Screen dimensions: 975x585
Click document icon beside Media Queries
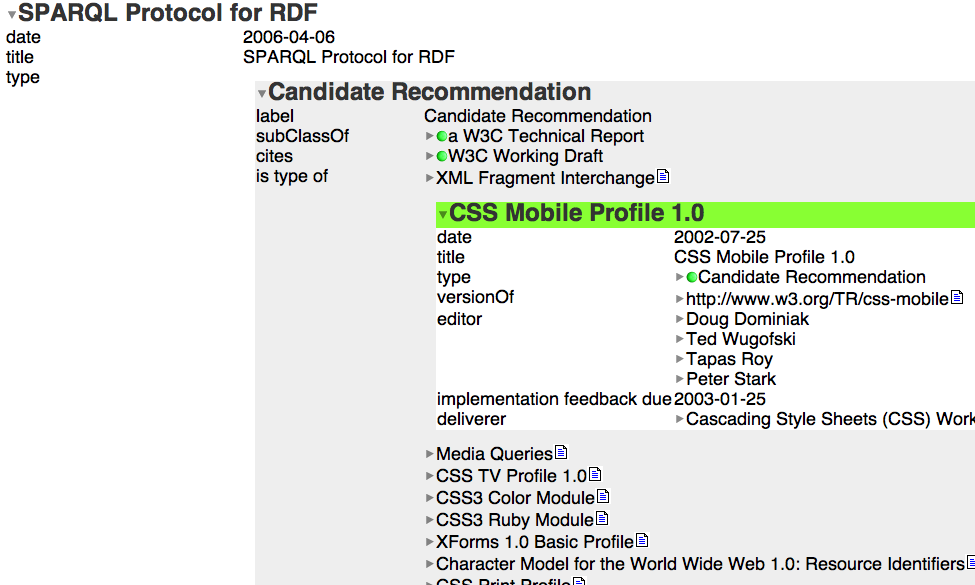click(560, 453)
